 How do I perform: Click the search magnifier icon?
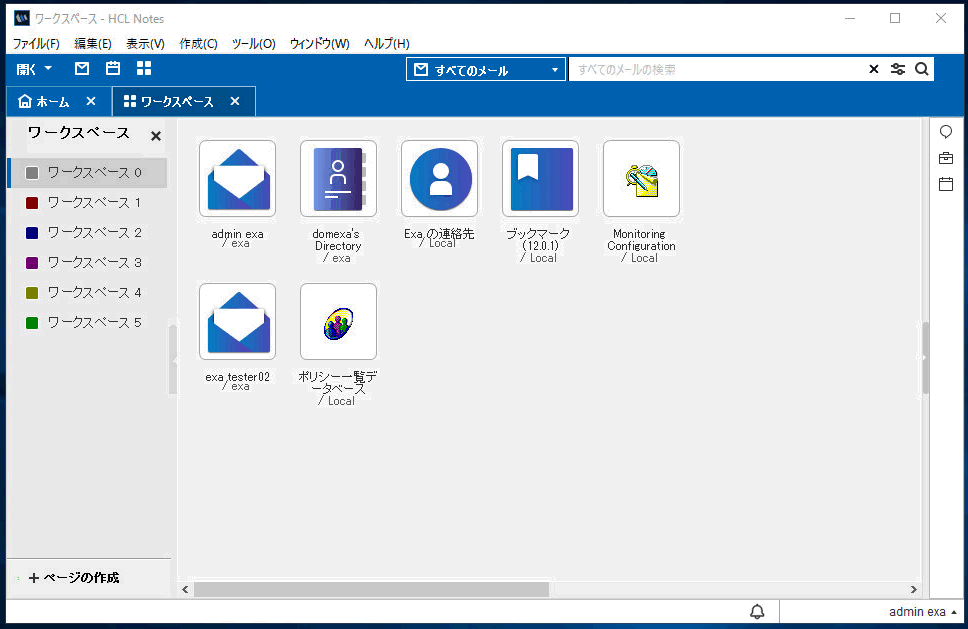click(x=922, y=69)
